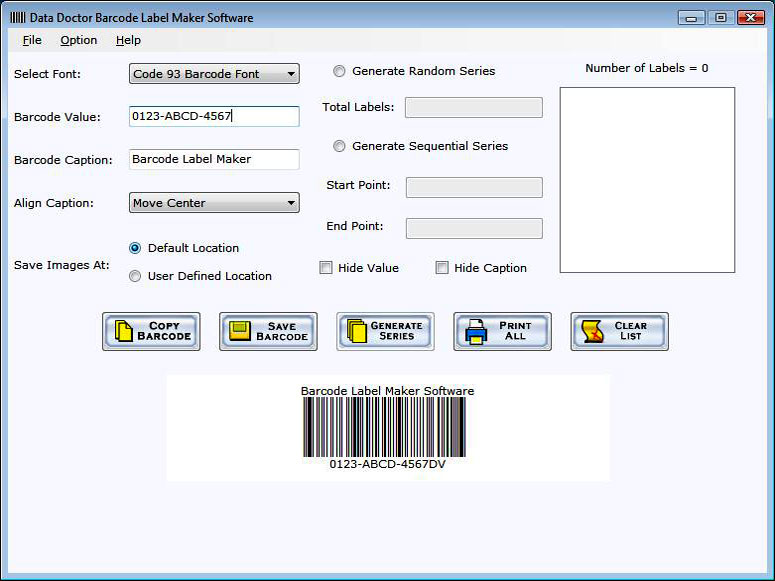The height and width of the screenshot is (581, 775).
Task: Click the Start Point field
Action: 474,187
